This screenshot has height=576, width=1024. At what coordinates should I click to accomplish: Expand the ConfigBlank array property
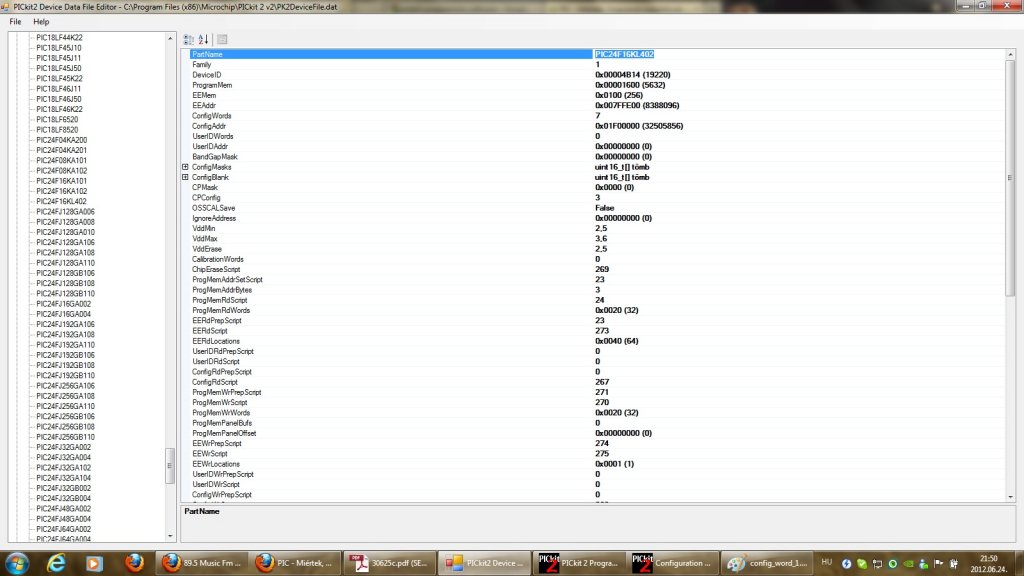[x=185, y=177]
